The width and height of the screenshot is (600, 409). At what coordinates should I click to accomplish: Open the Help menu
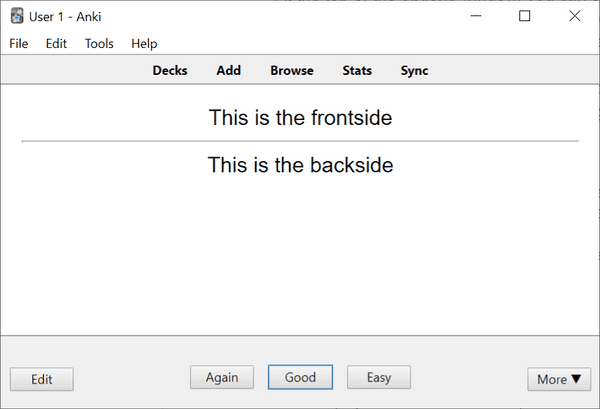144,44
